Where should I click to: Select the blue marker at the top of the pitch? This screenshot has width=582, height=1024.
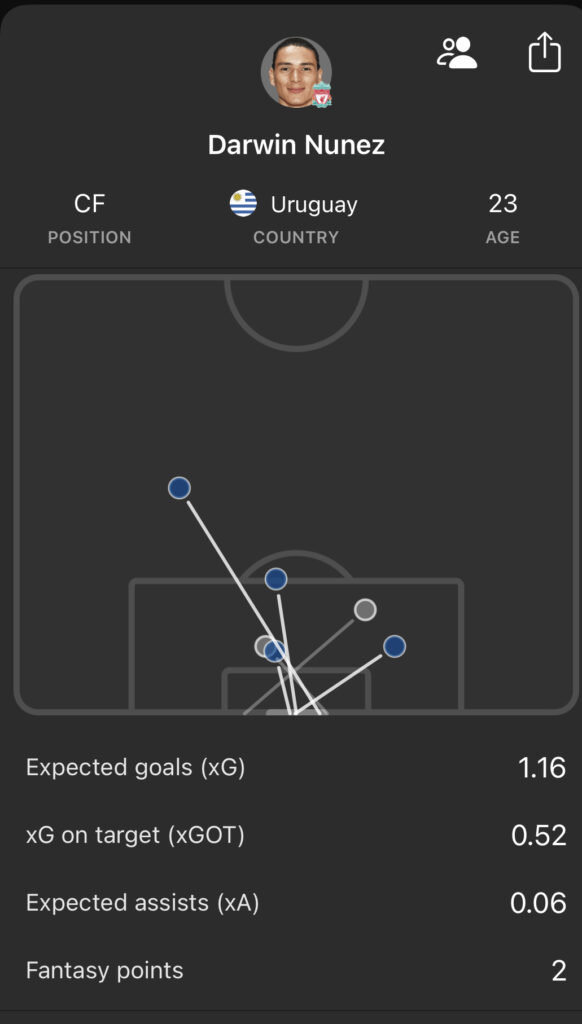pos(179,487)
